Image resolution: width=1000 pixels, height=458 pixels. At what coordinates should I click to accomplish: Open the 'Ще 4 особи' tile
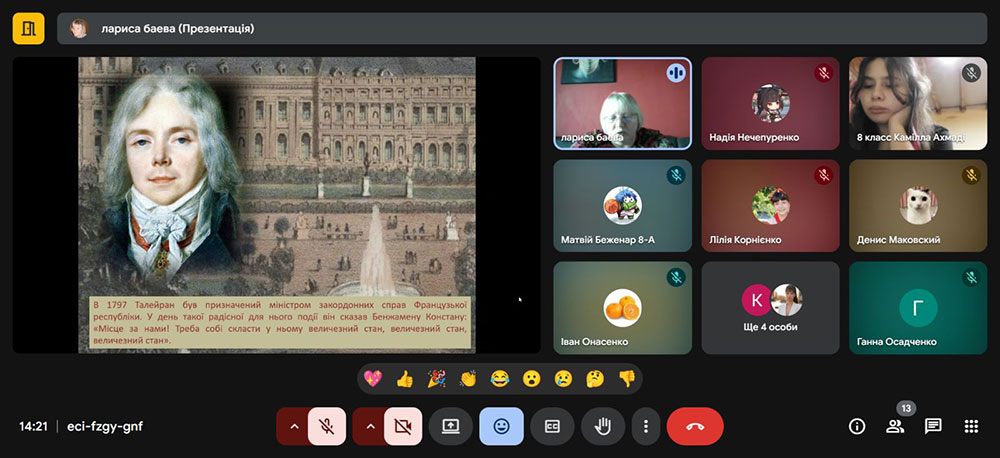[x=769, y=308]
